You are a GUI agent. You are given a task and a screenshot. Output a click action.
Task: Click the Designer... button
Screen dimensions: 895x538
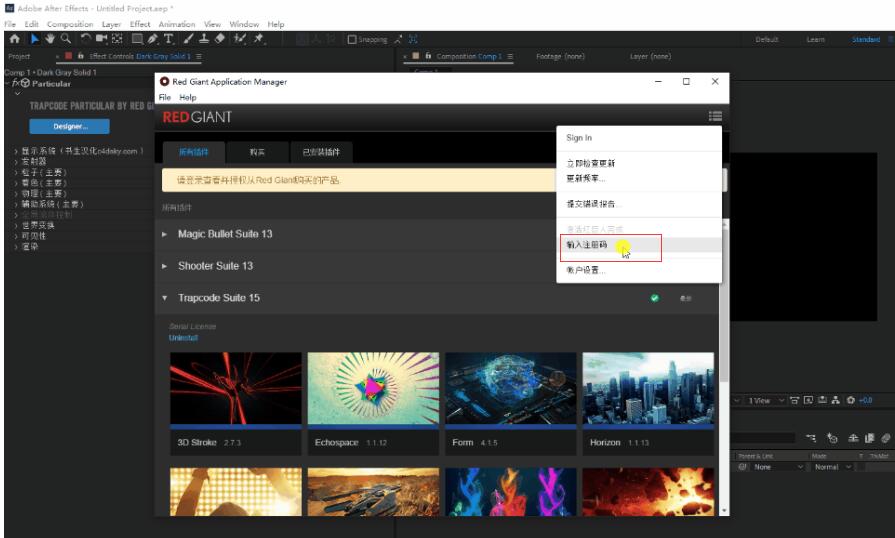(x=69, y=126)
